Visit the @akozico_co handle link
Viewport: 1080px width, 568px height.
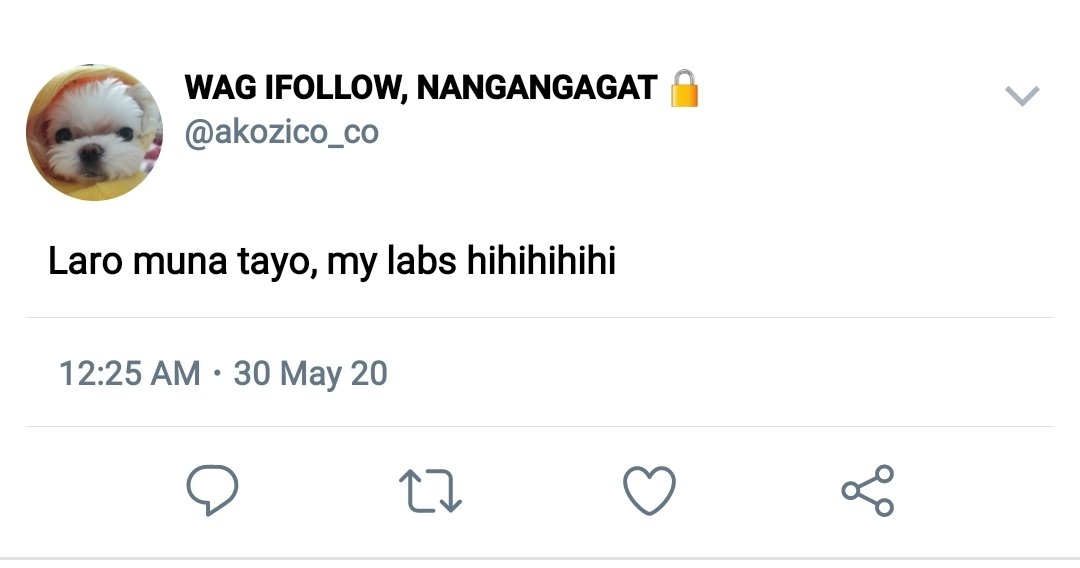pos(281,132)
